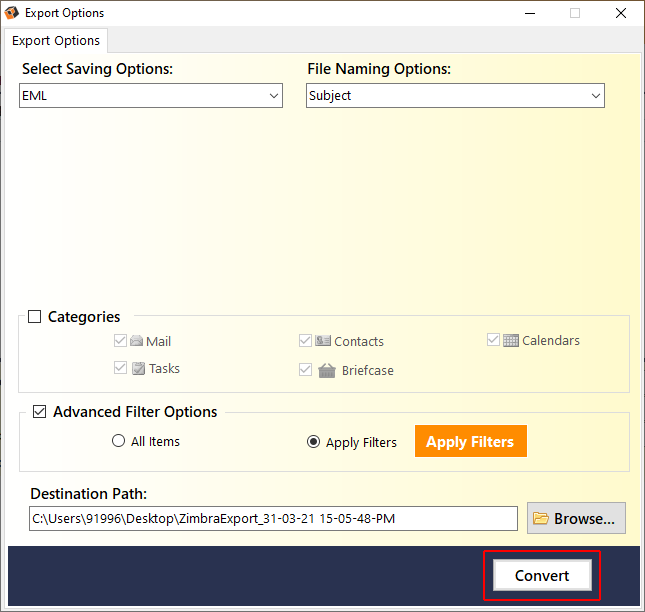Screen dimensions: 645x612
Task: Start conversion with the Convert button
Action: point(542,575)
